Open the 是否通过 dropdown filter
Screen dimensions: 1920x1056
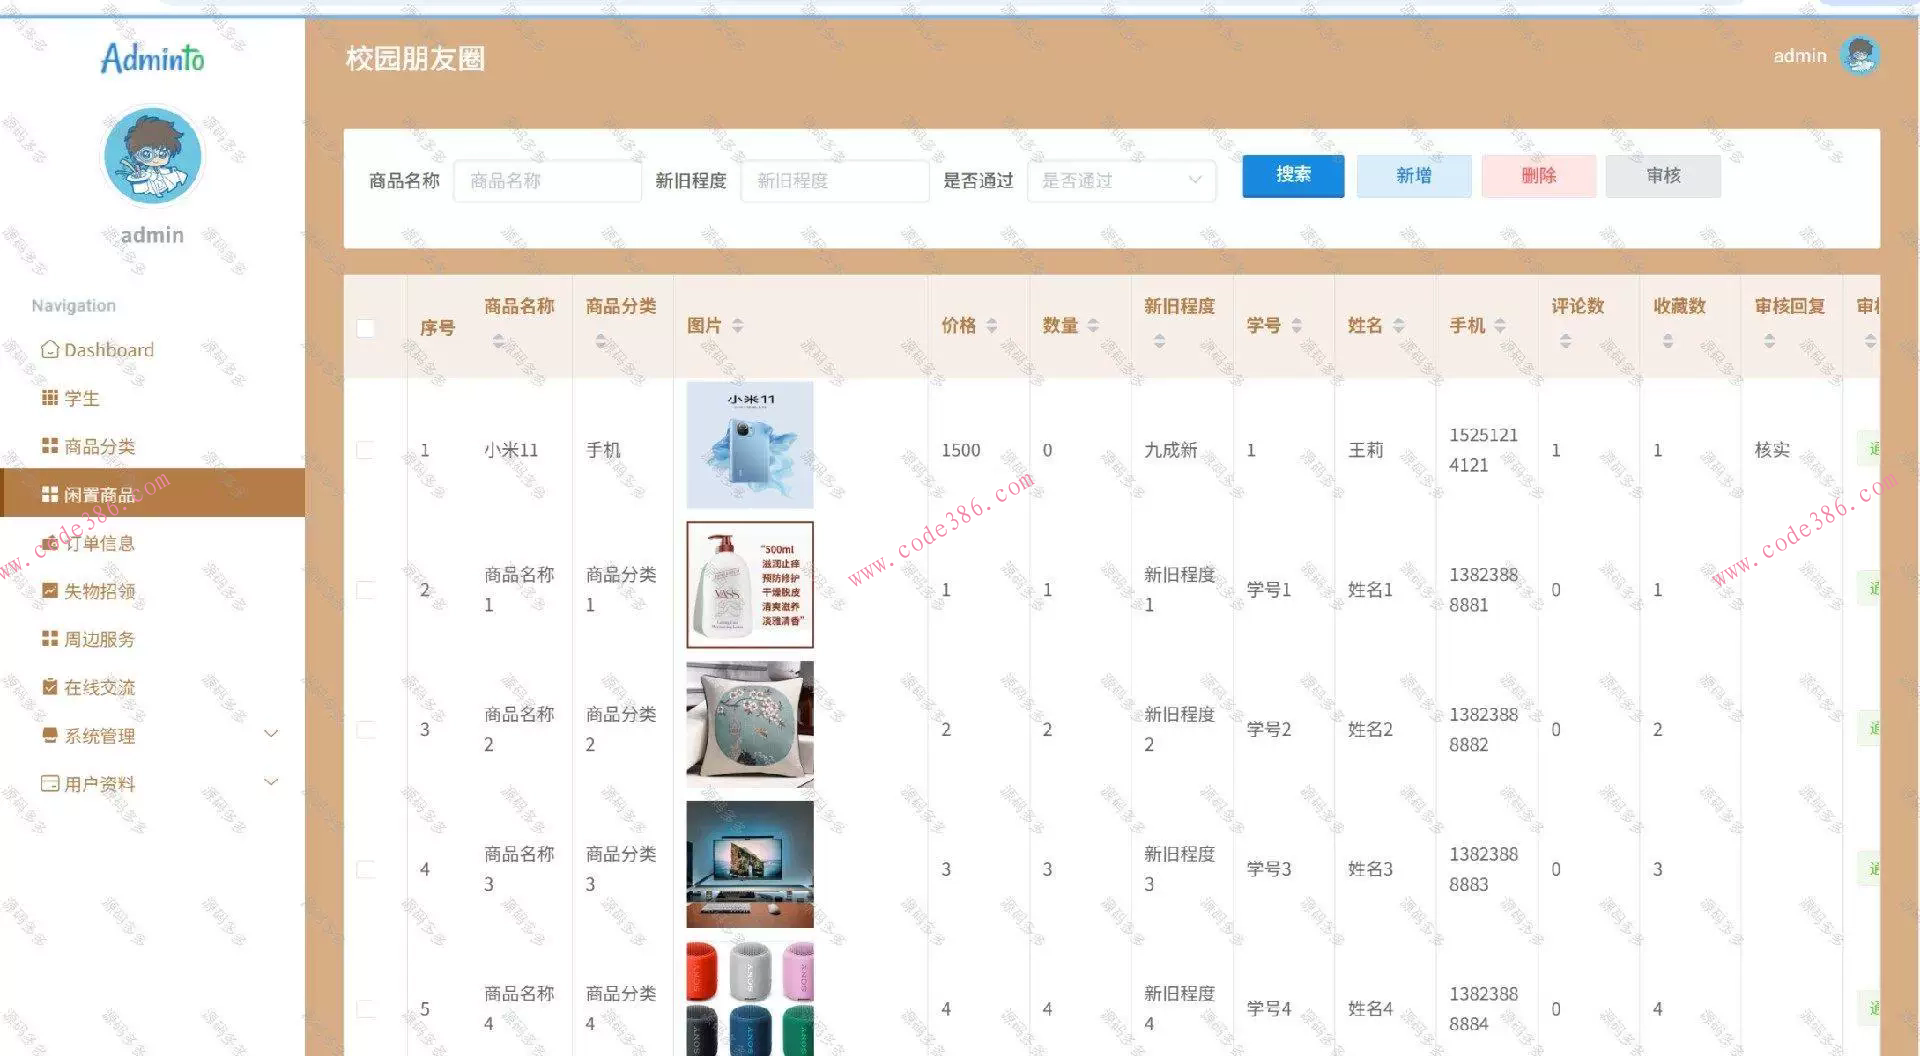pyautogui.click(x=1120, y=180)
